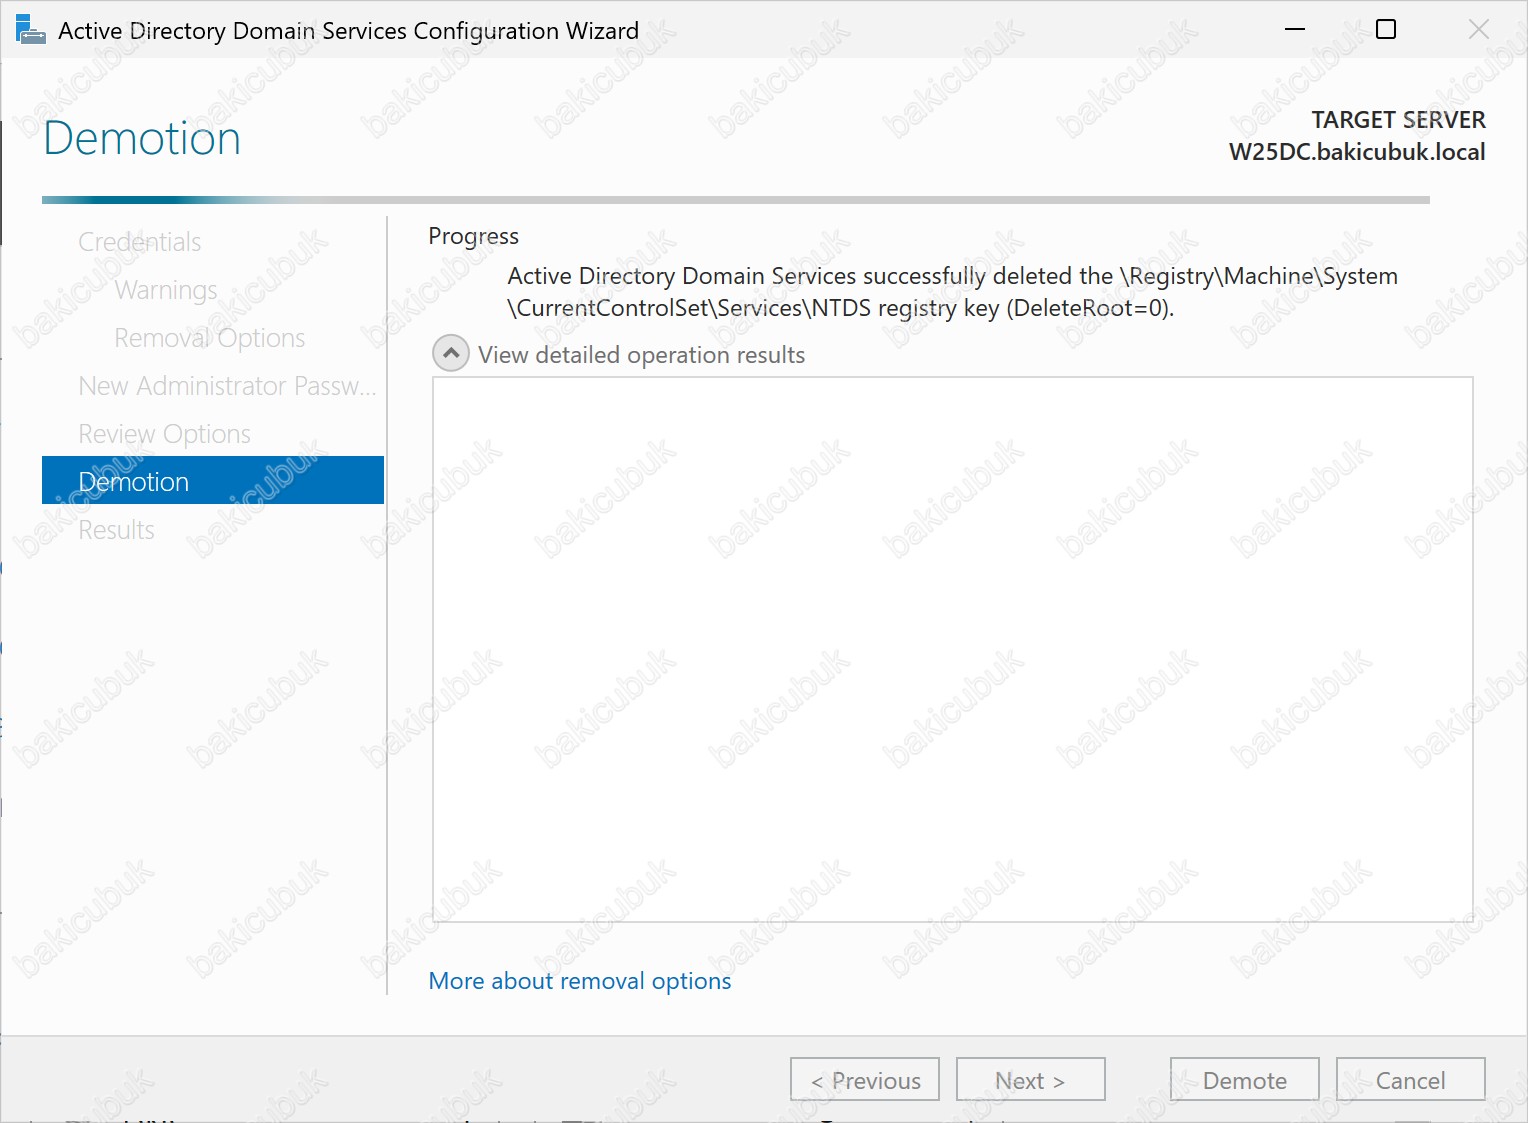
Task: Click the W25DC.bakicubuk.local server name
Action: point(1357,152)
